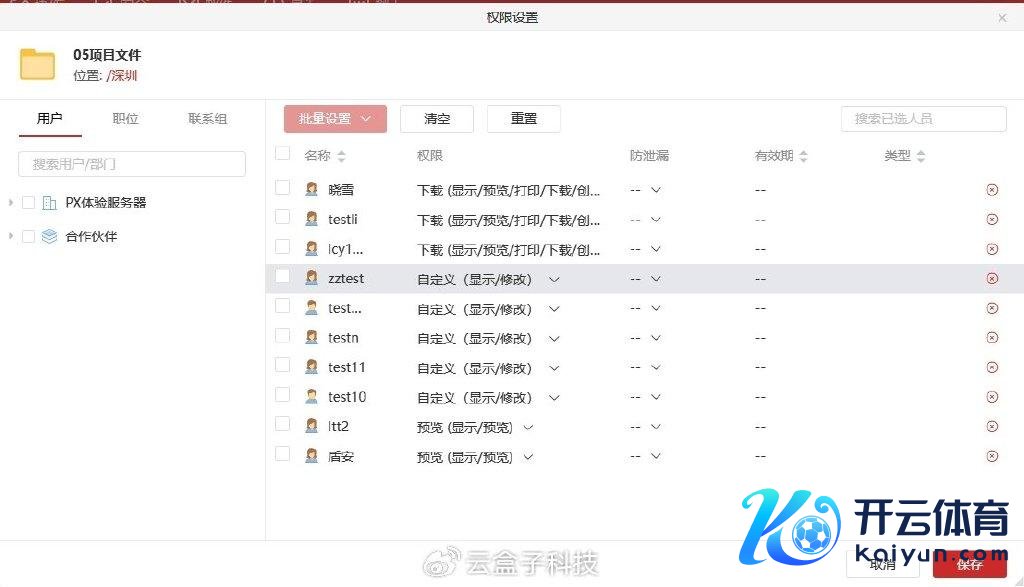
Task: Check the select-all checkbox in table header
Action: point(283,154)
